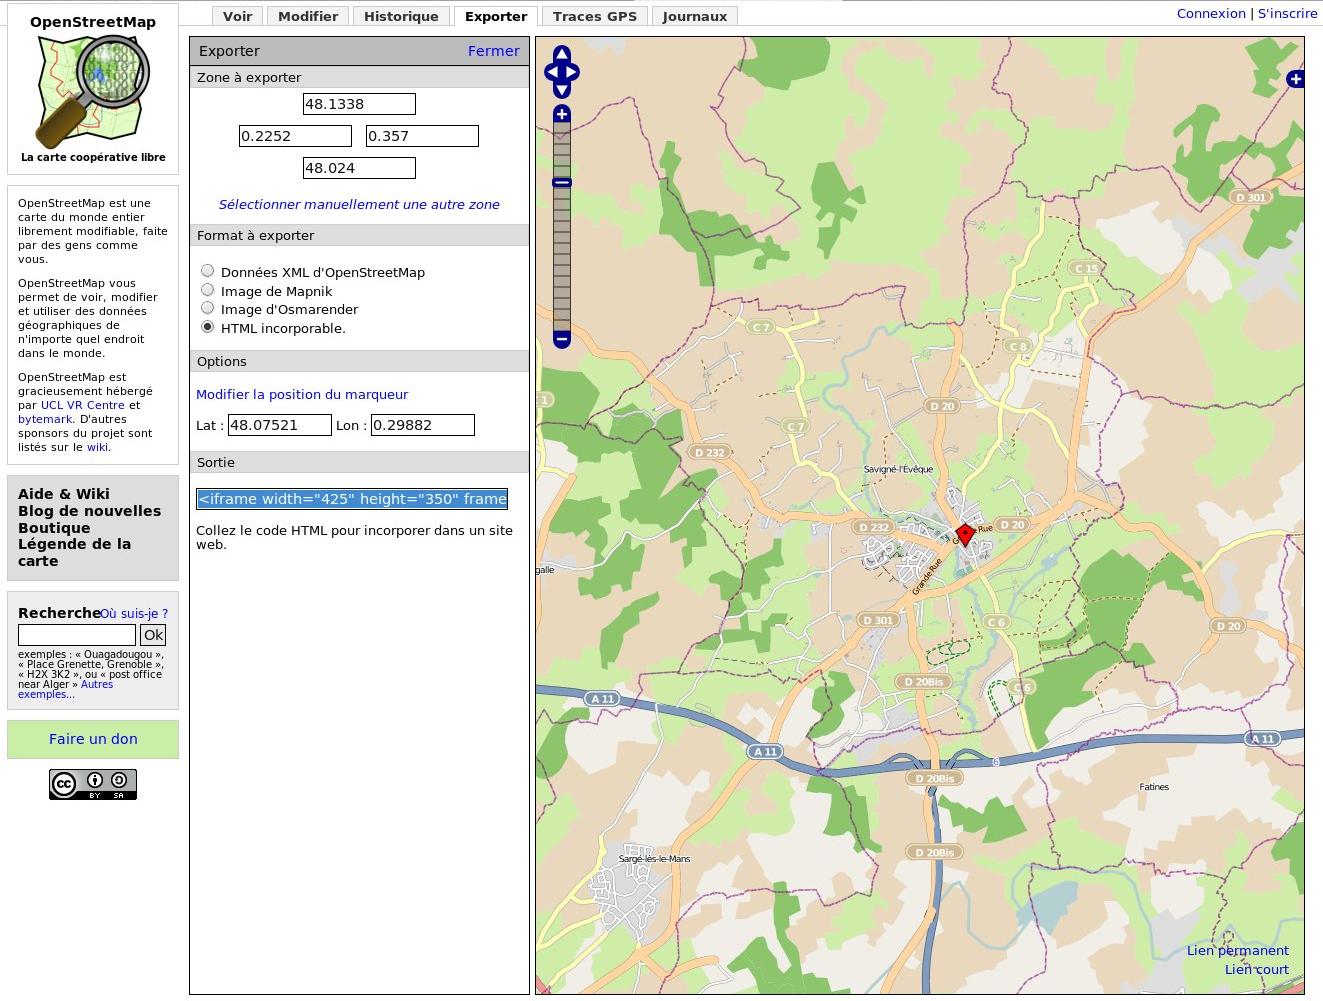Open the Traces GPS tab

pos(595,16)
